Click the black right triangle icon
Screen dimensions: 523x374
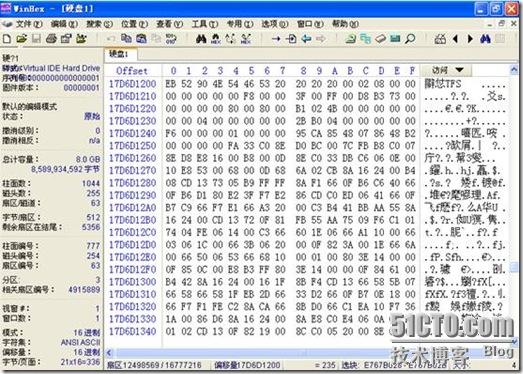pyautogui.click(x=470, y=39)
